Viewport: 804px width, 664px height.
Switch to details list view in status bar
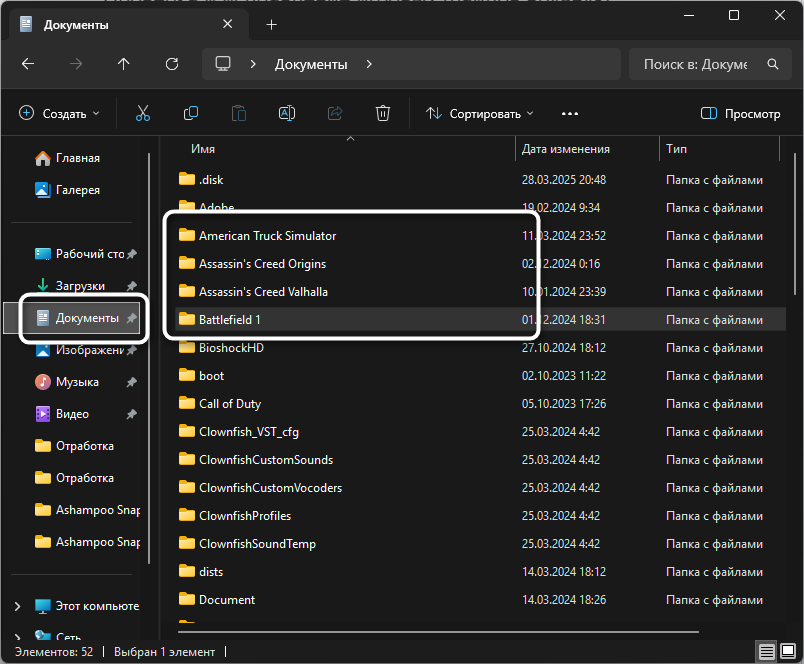[766, 652]
